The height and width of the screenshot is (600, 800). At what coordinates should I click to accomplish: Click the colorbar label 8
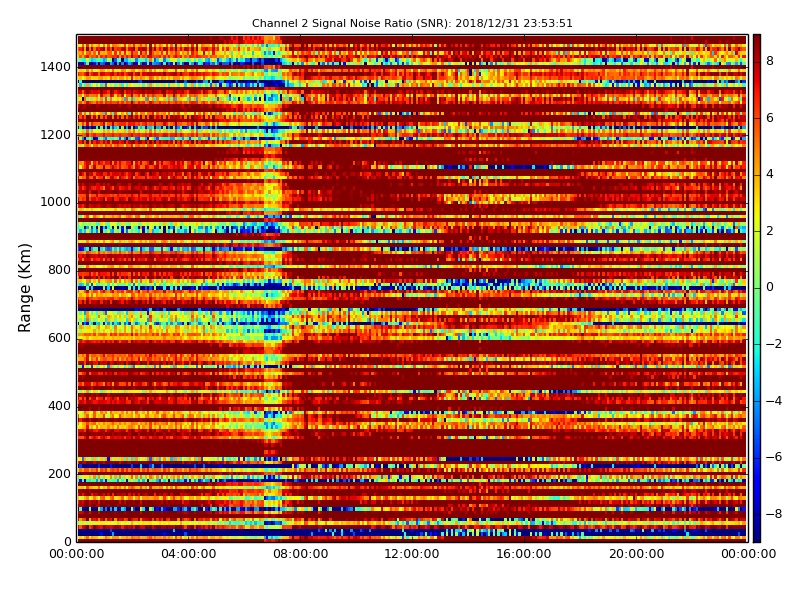point(770,61)
